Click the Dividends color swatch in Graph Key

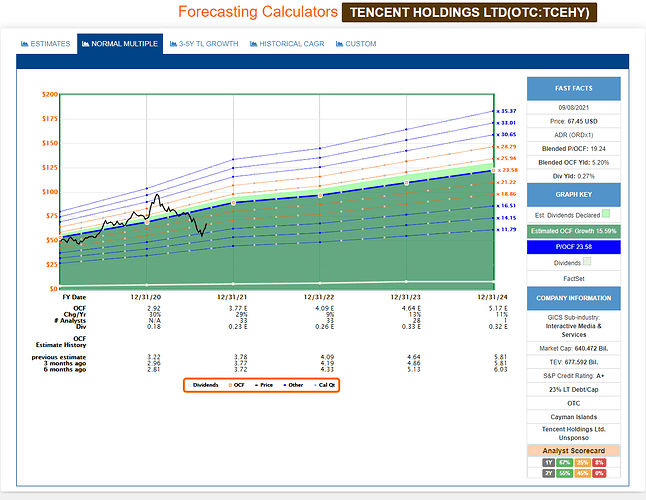(587, 262)
